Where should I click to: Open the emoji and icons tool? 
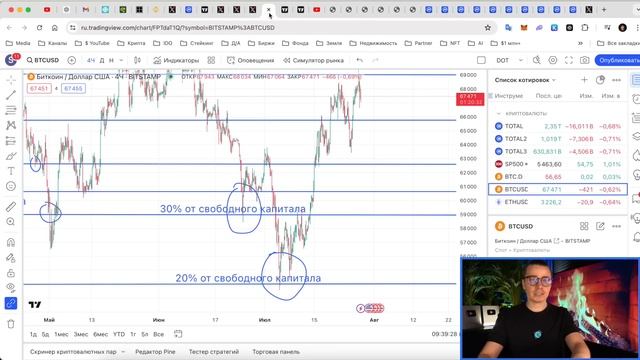click(x=11, y=186)
